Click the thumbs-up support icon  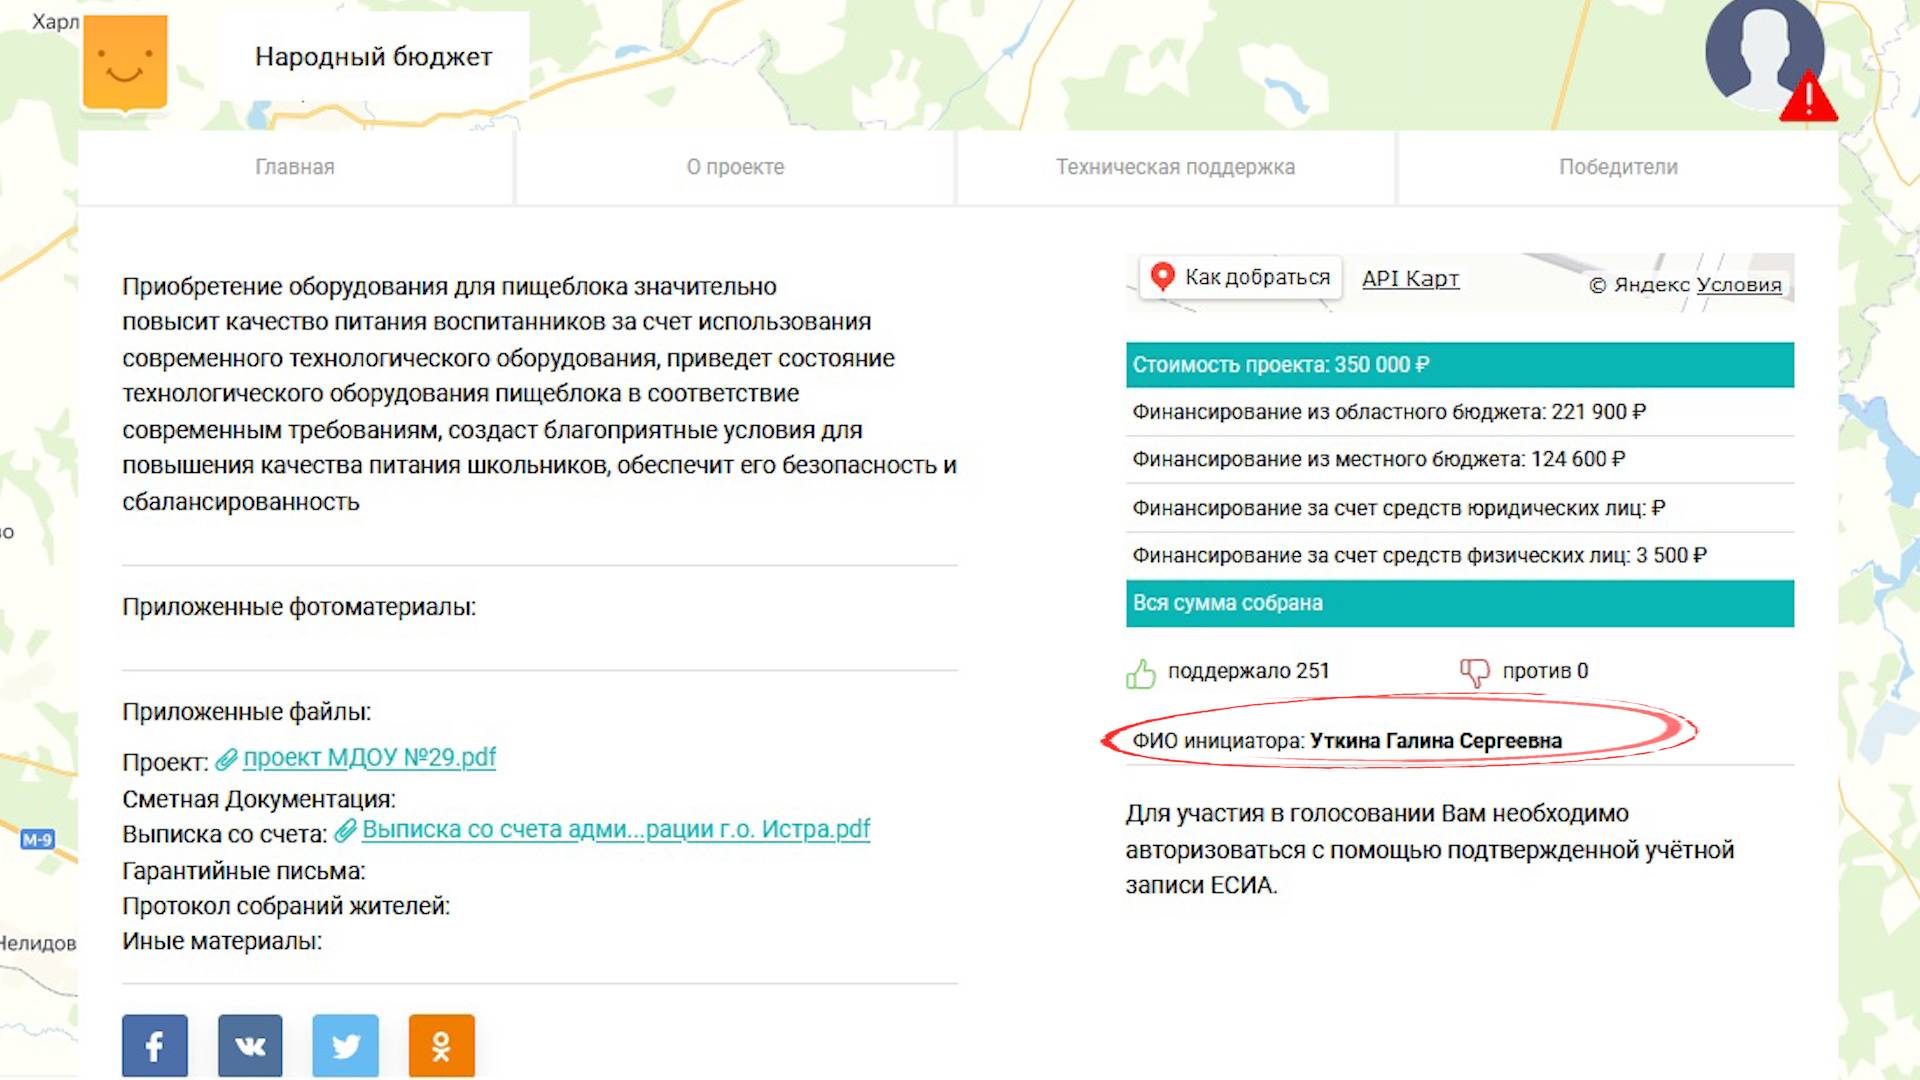point(1140,674)
